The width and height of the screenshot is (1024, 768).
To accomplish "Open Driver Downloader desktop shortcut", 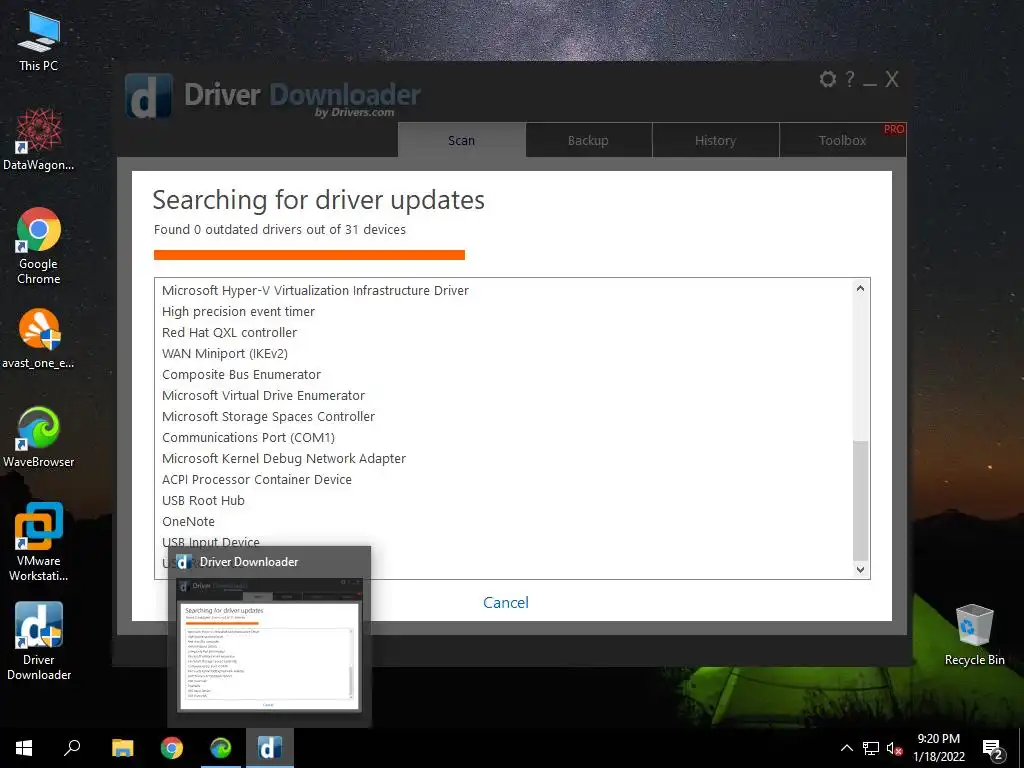I will pyautogui.click(x=39, y=641).
